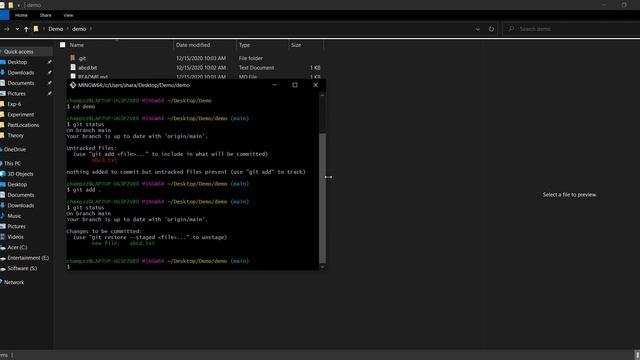Open the Theory folder
The width and height of the screenshot is (640, 360).
(16, 136)
